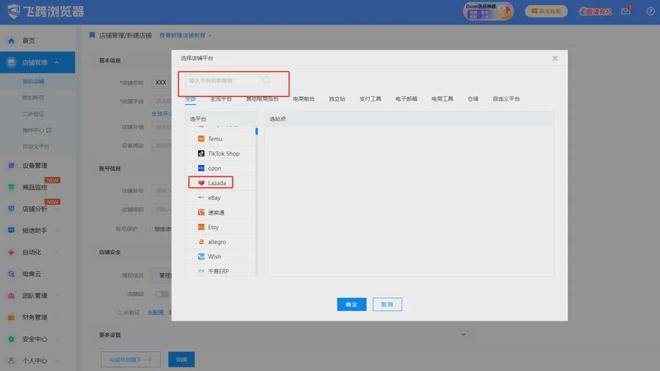Click the browser shield logo in header
Screen dimensions: 660x371
tap(14, 11)
